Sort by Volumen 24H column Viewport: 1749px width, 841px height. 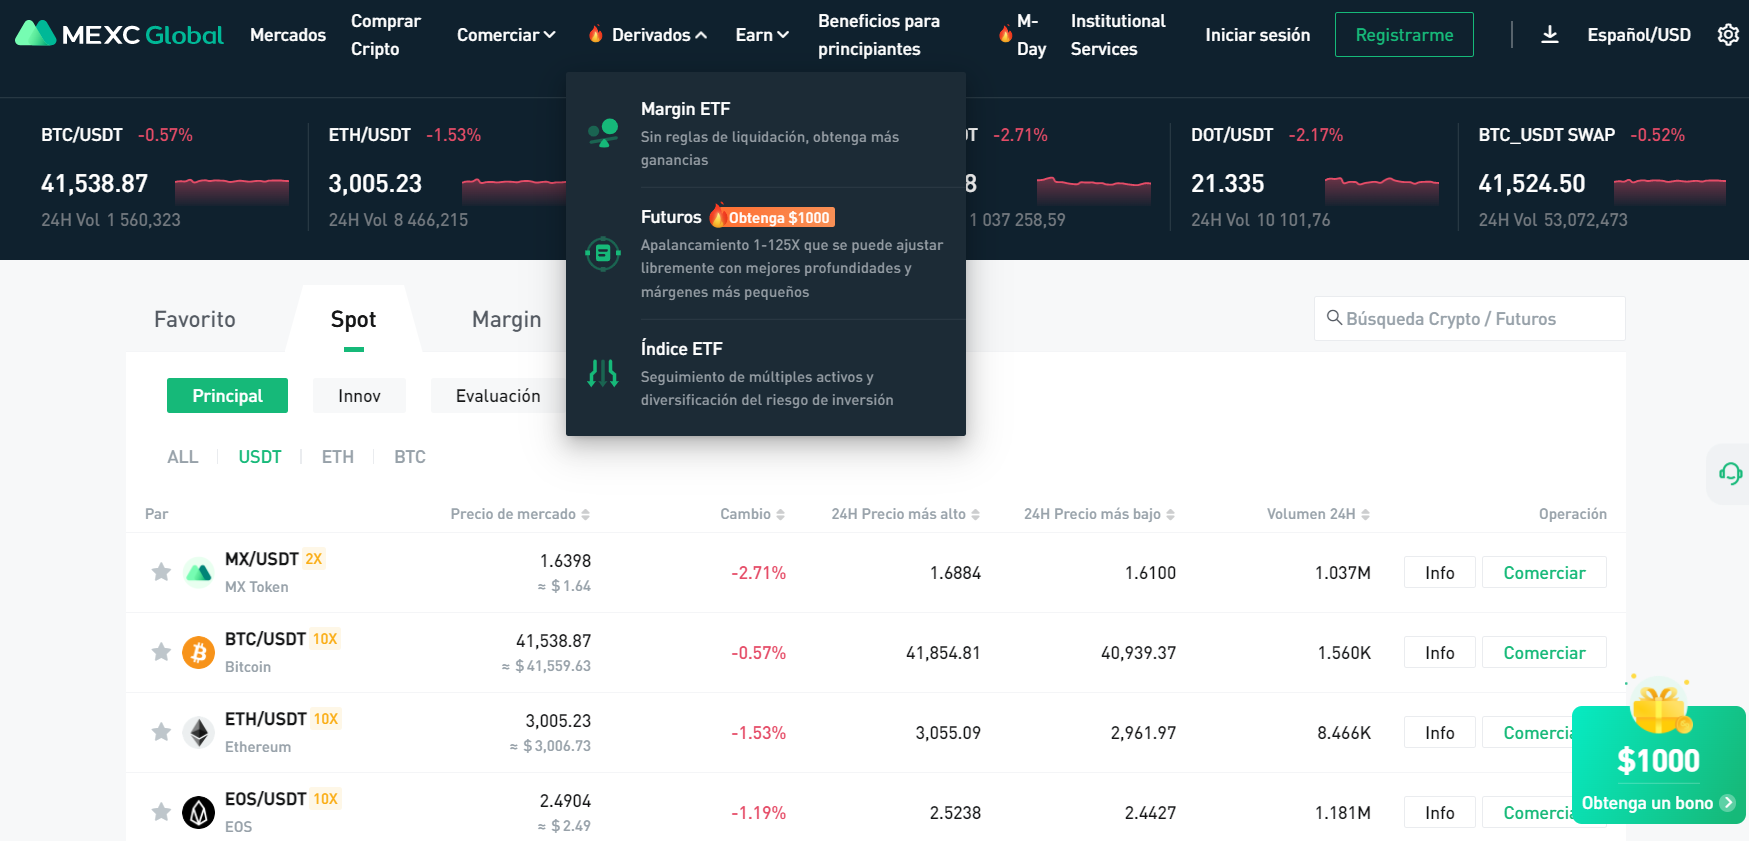click(x=1319, y=514)
